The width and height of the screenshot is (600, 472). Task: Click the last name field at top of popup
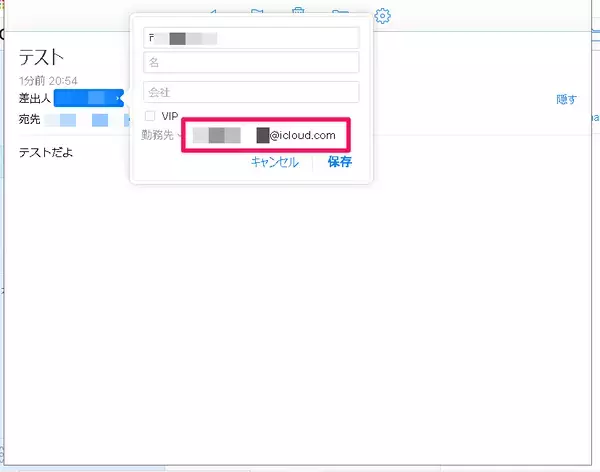(x=251, y=38)
